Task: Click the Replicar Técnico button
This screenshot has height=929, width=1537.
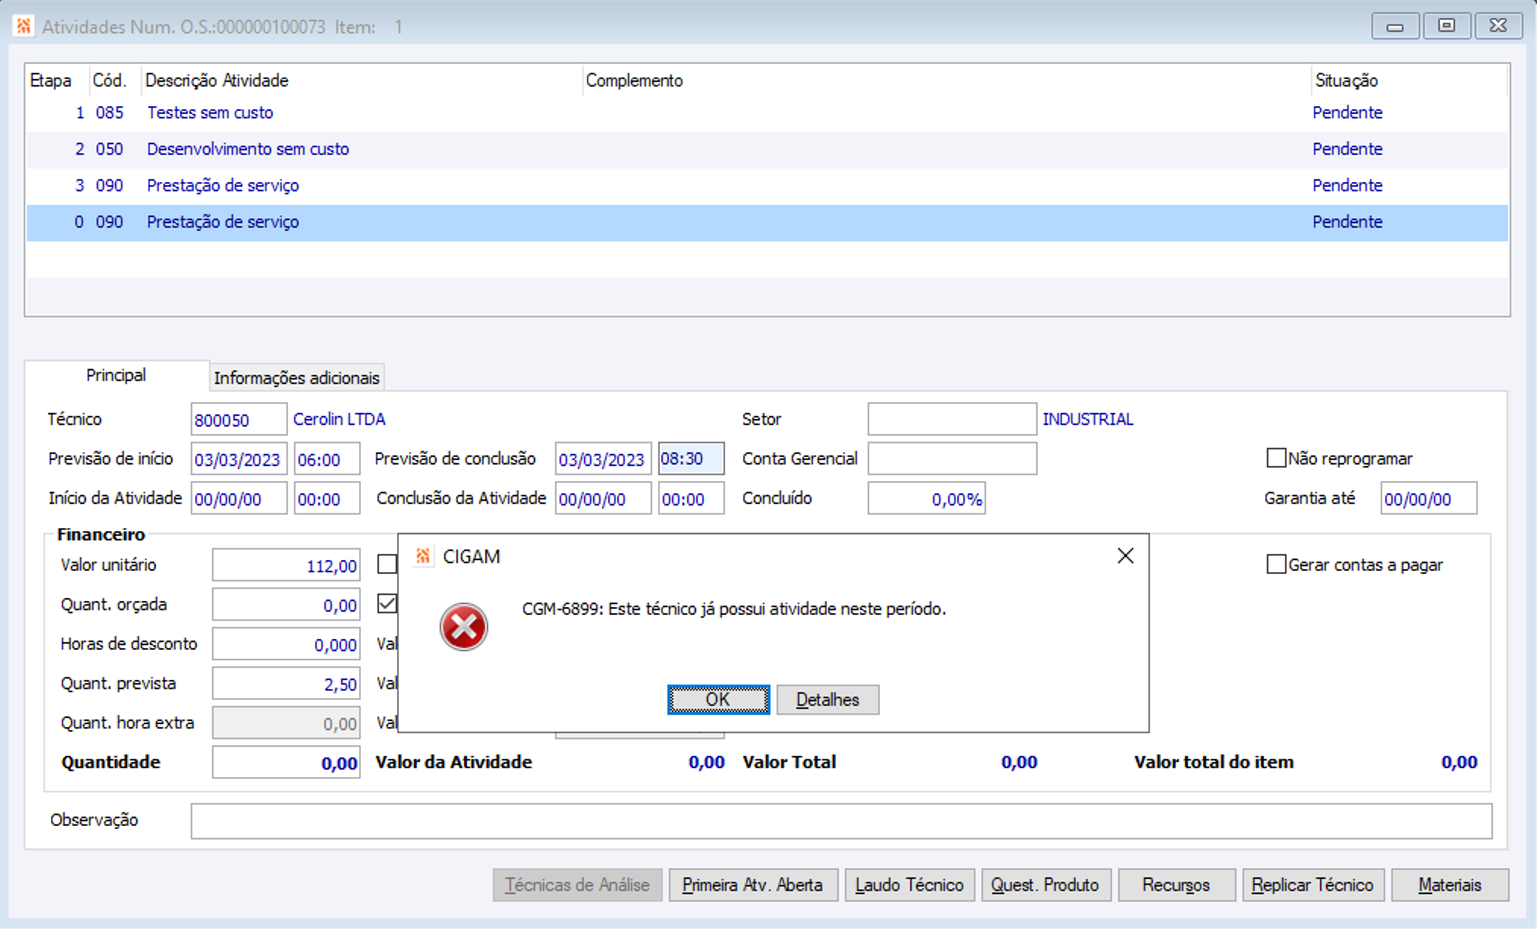Action: point(1313,885)
